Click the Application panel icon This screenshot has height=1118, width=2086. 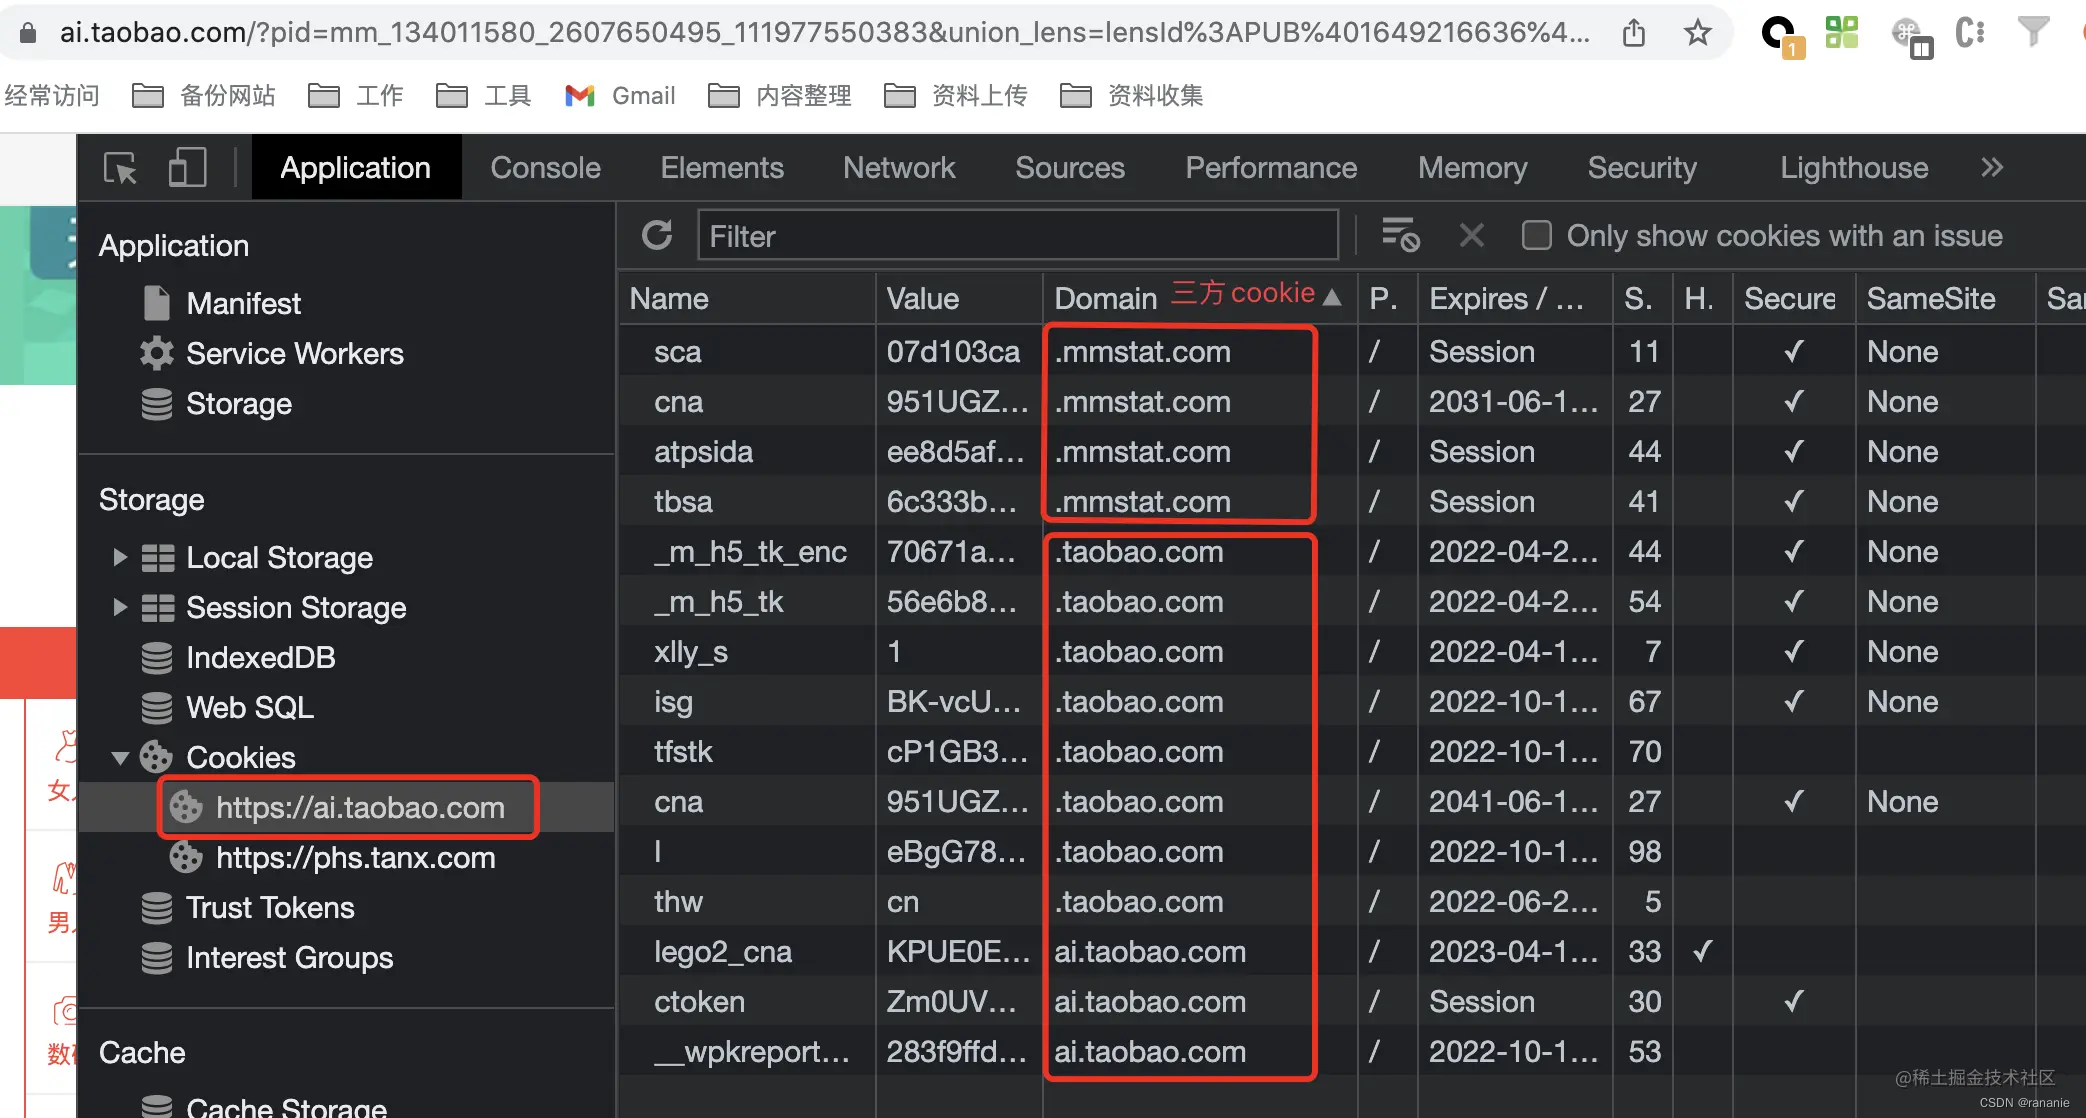(x=356, y=167)
